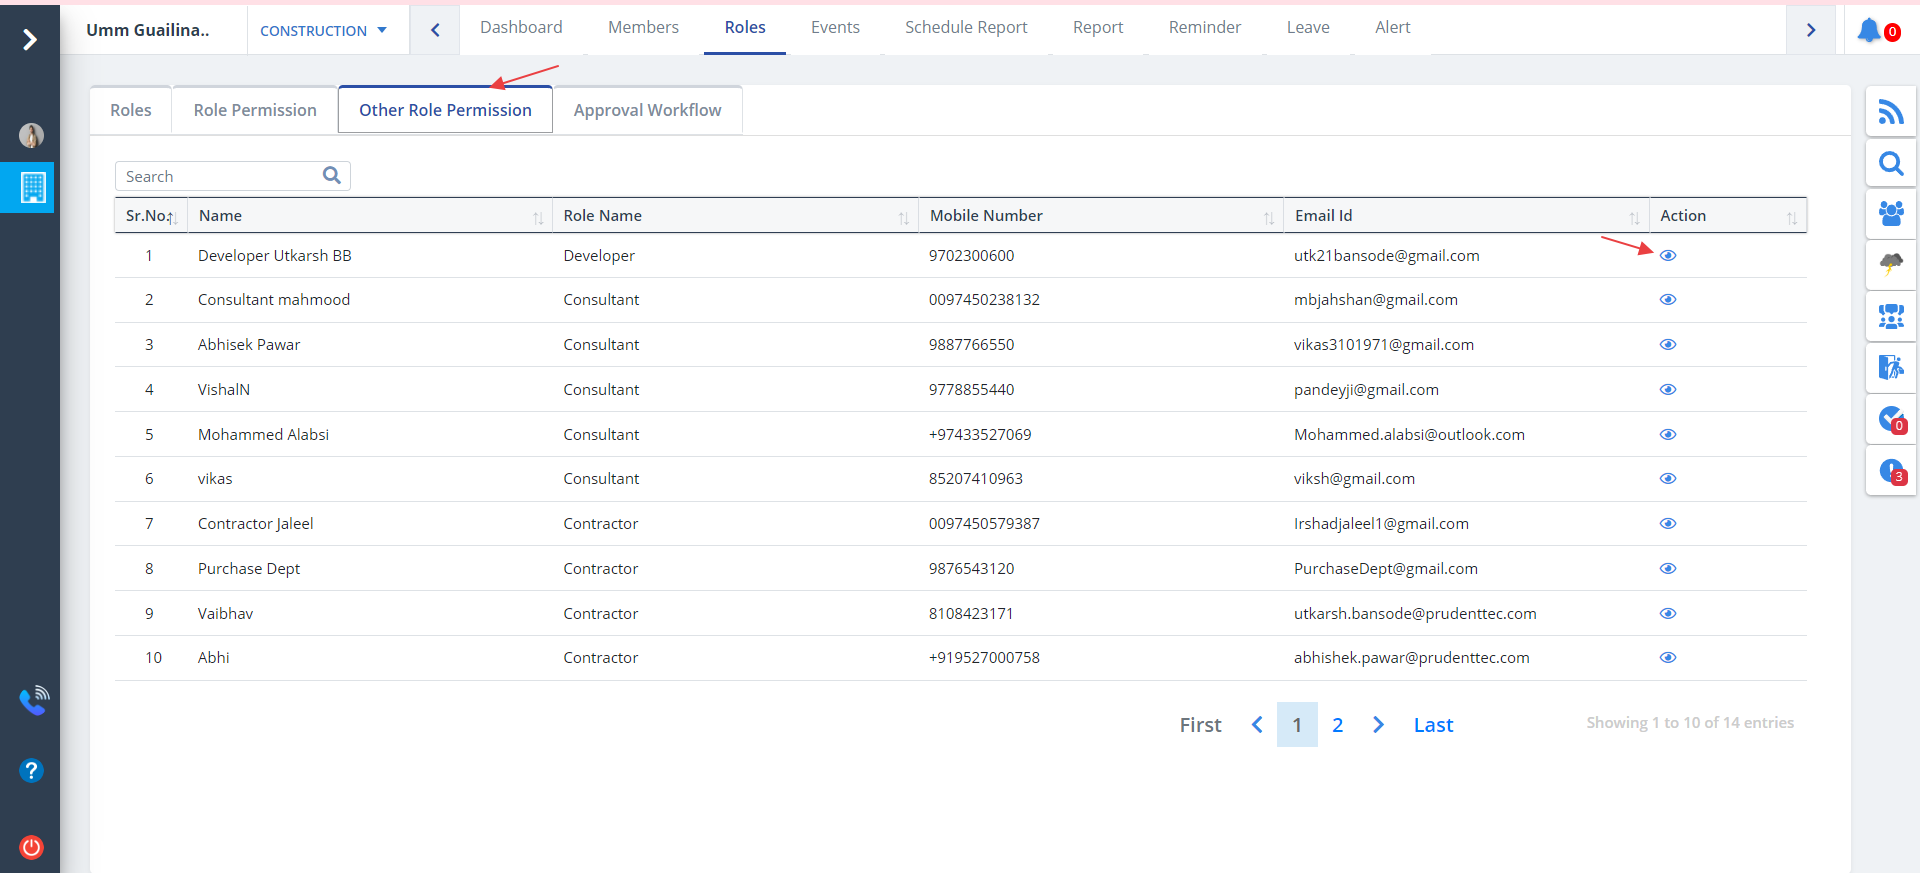This screenshot has width=1920, height=873.
Task: Open the help question mark icon
Action: tap(31, 770)
